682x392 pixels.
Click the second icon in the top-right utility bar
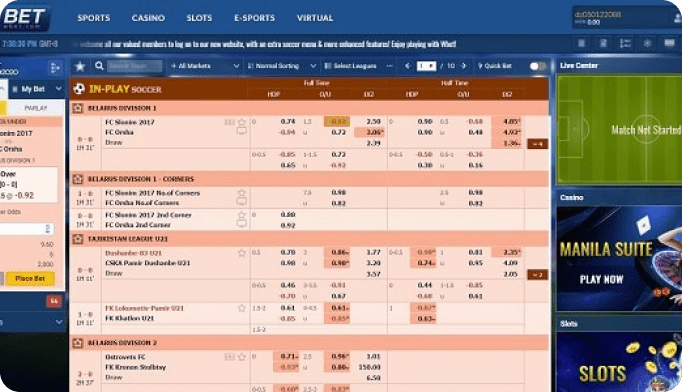click(603, 43)
